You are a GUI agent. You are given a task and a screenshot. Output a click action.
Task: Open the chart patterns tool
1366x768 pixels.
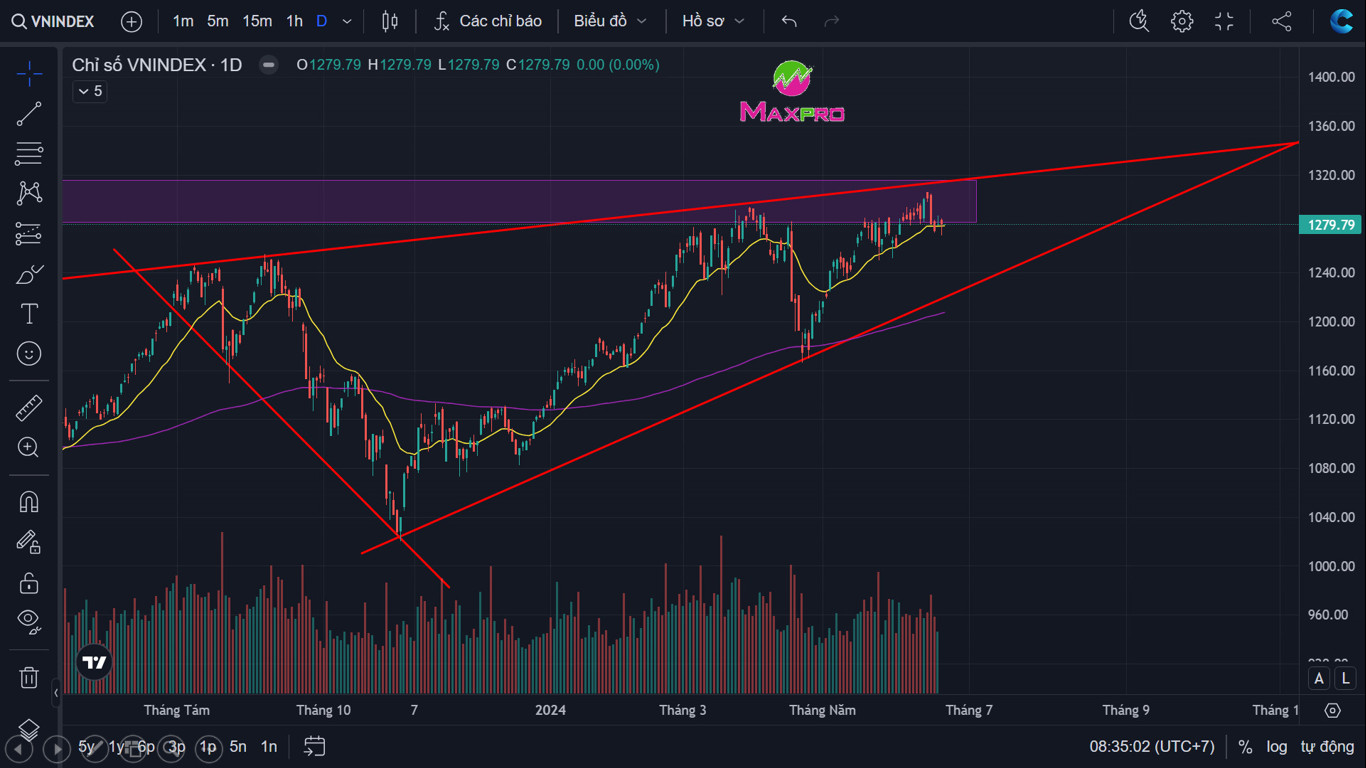(x=29, y=193)
